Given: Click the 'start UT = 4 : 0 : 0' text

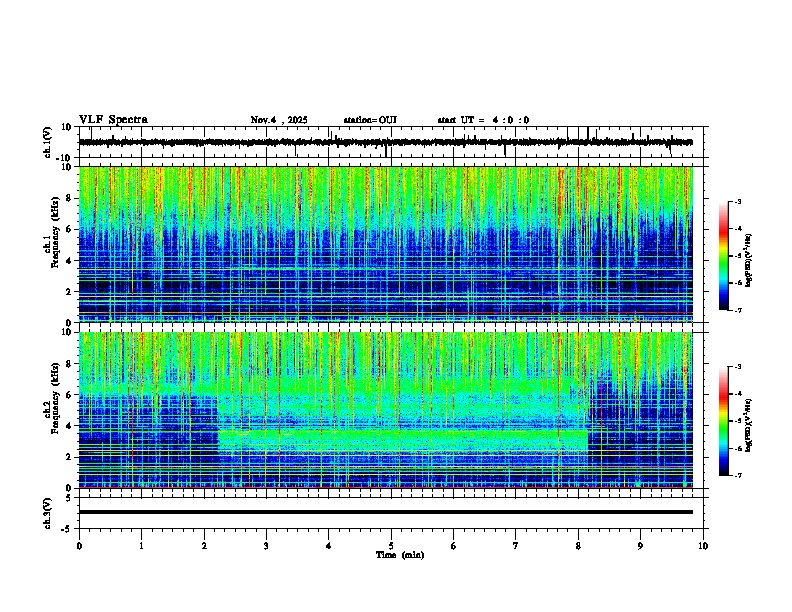Looking at the screenshot, I should 483,120.
